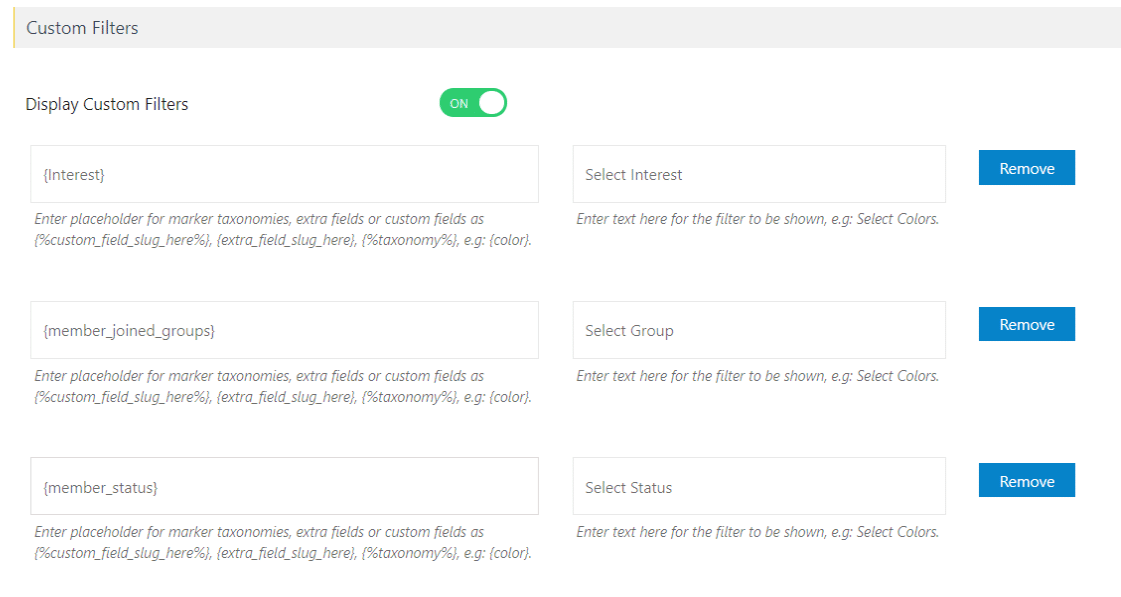1121x597 pixels.
Task: Click the green ON indicator
Action: tap(460, 102)
